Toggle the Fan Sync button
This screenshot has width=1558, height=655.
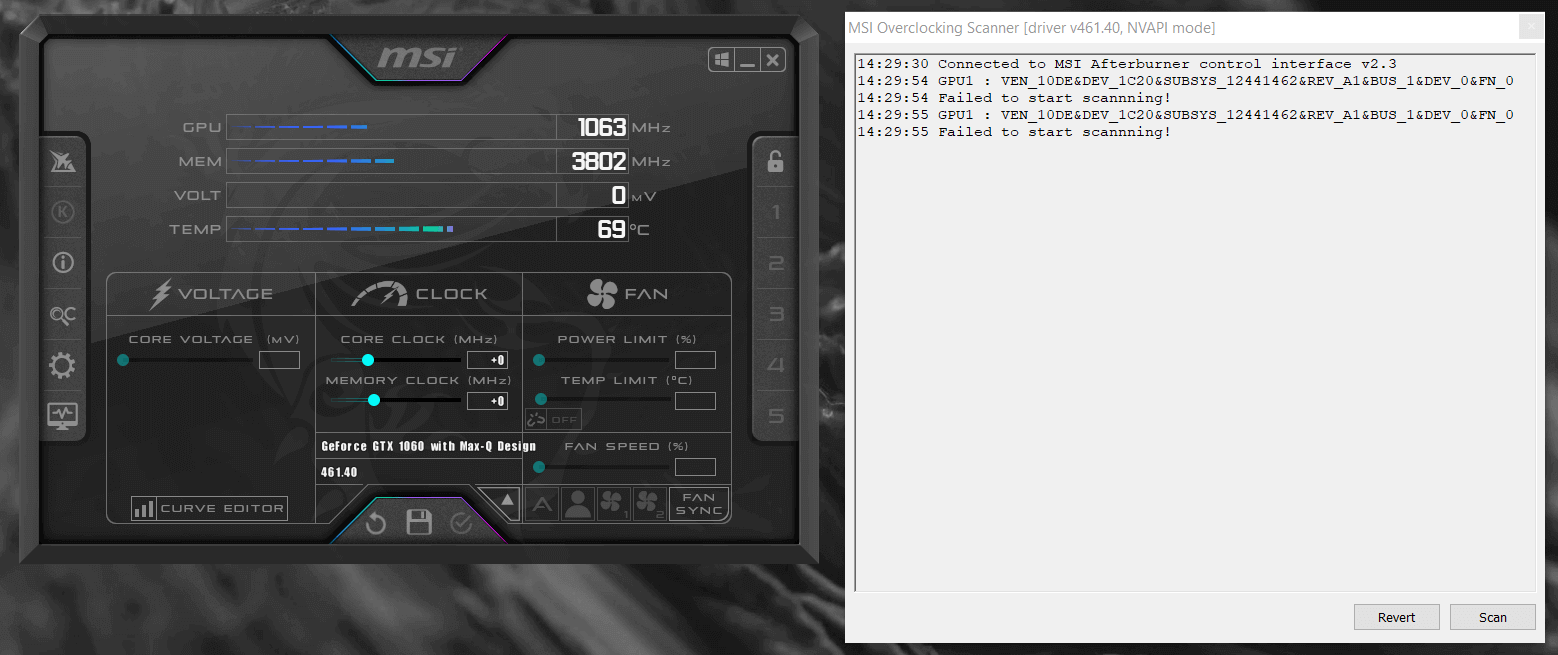699,504
